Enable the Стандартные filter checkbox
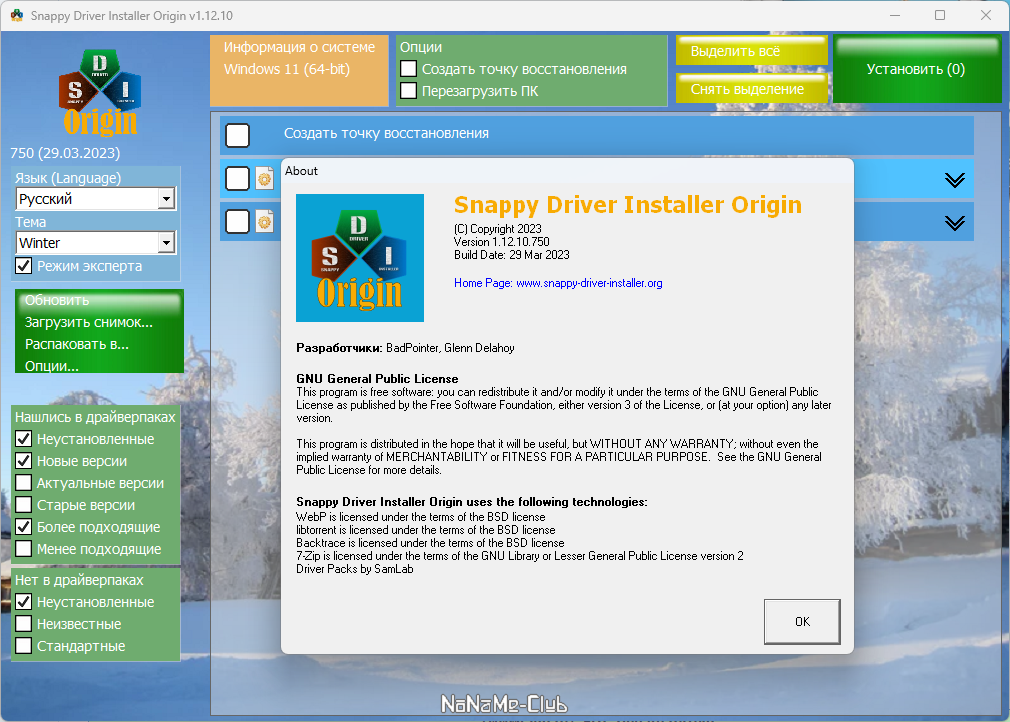The width and height of the screenshot is (1010, 722). click(23, 645)
